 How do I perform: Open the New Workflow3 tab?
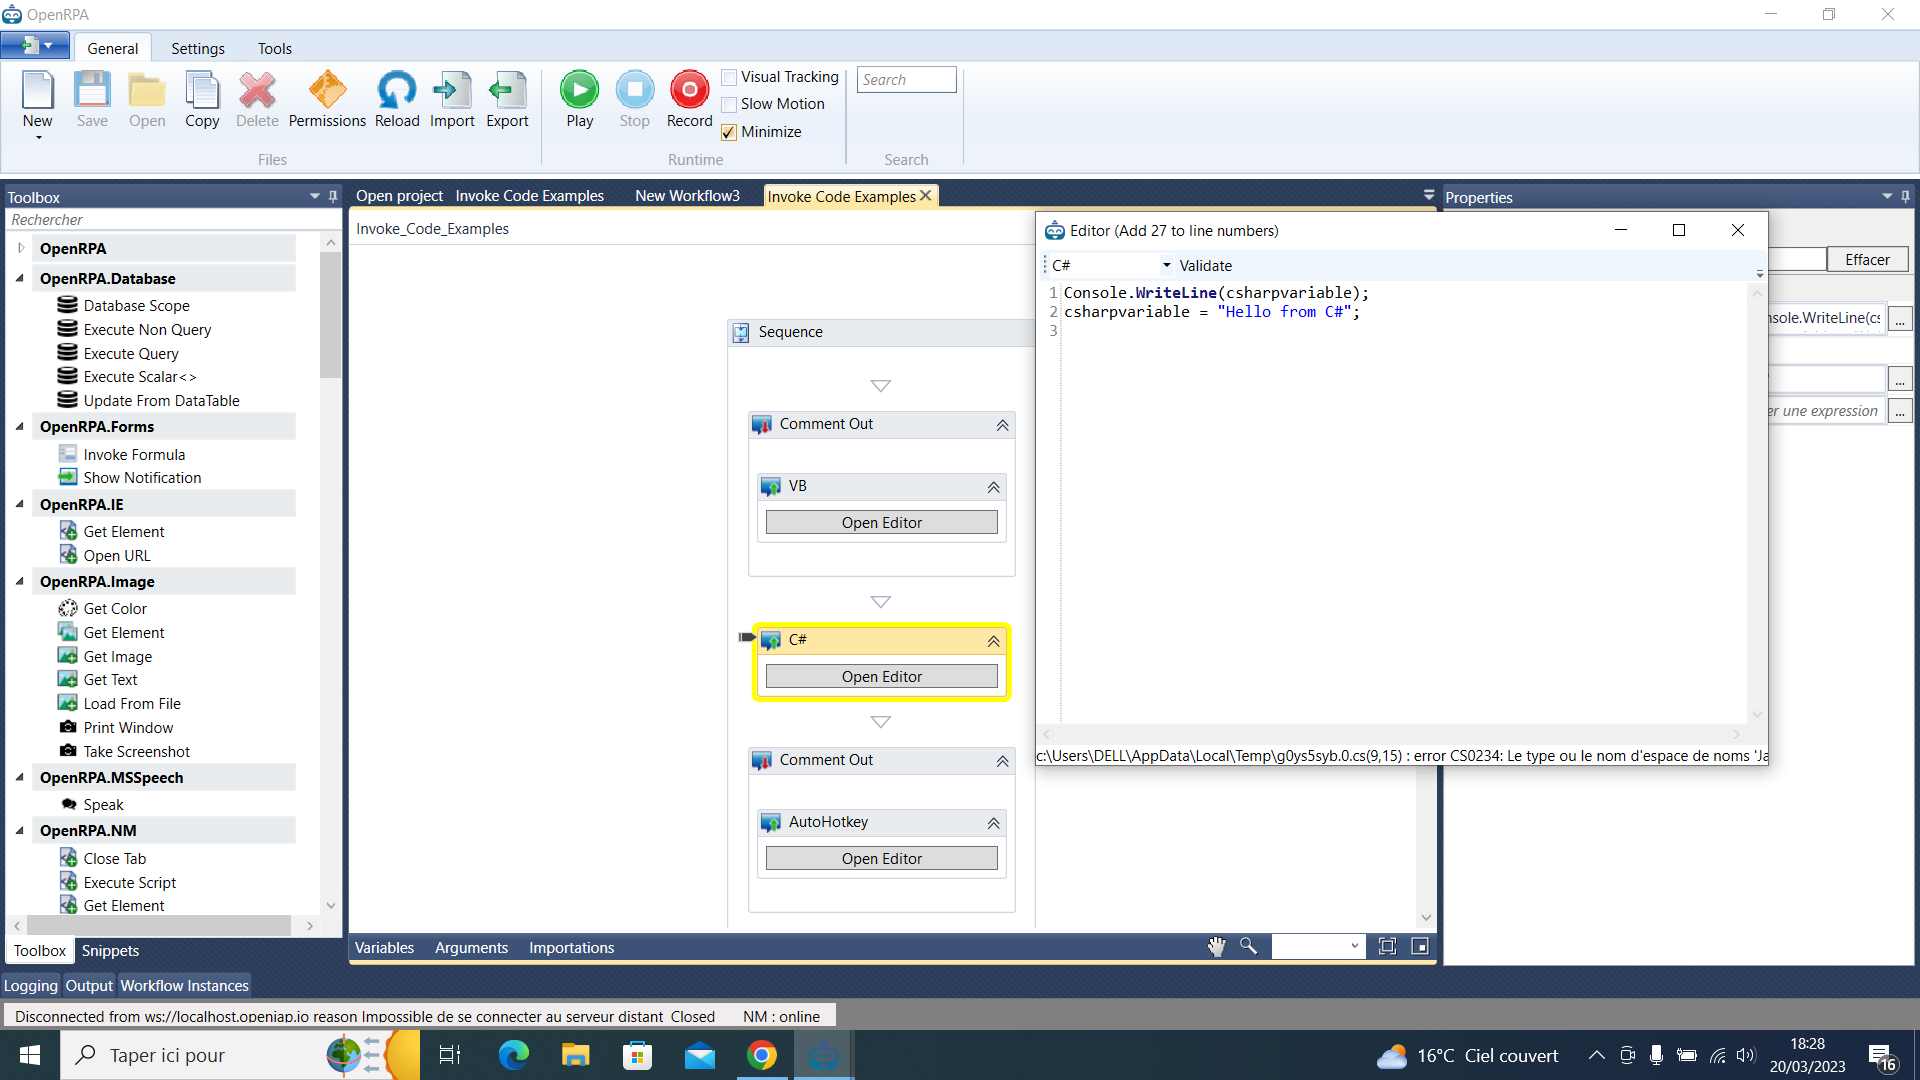(x=687, y=196)
